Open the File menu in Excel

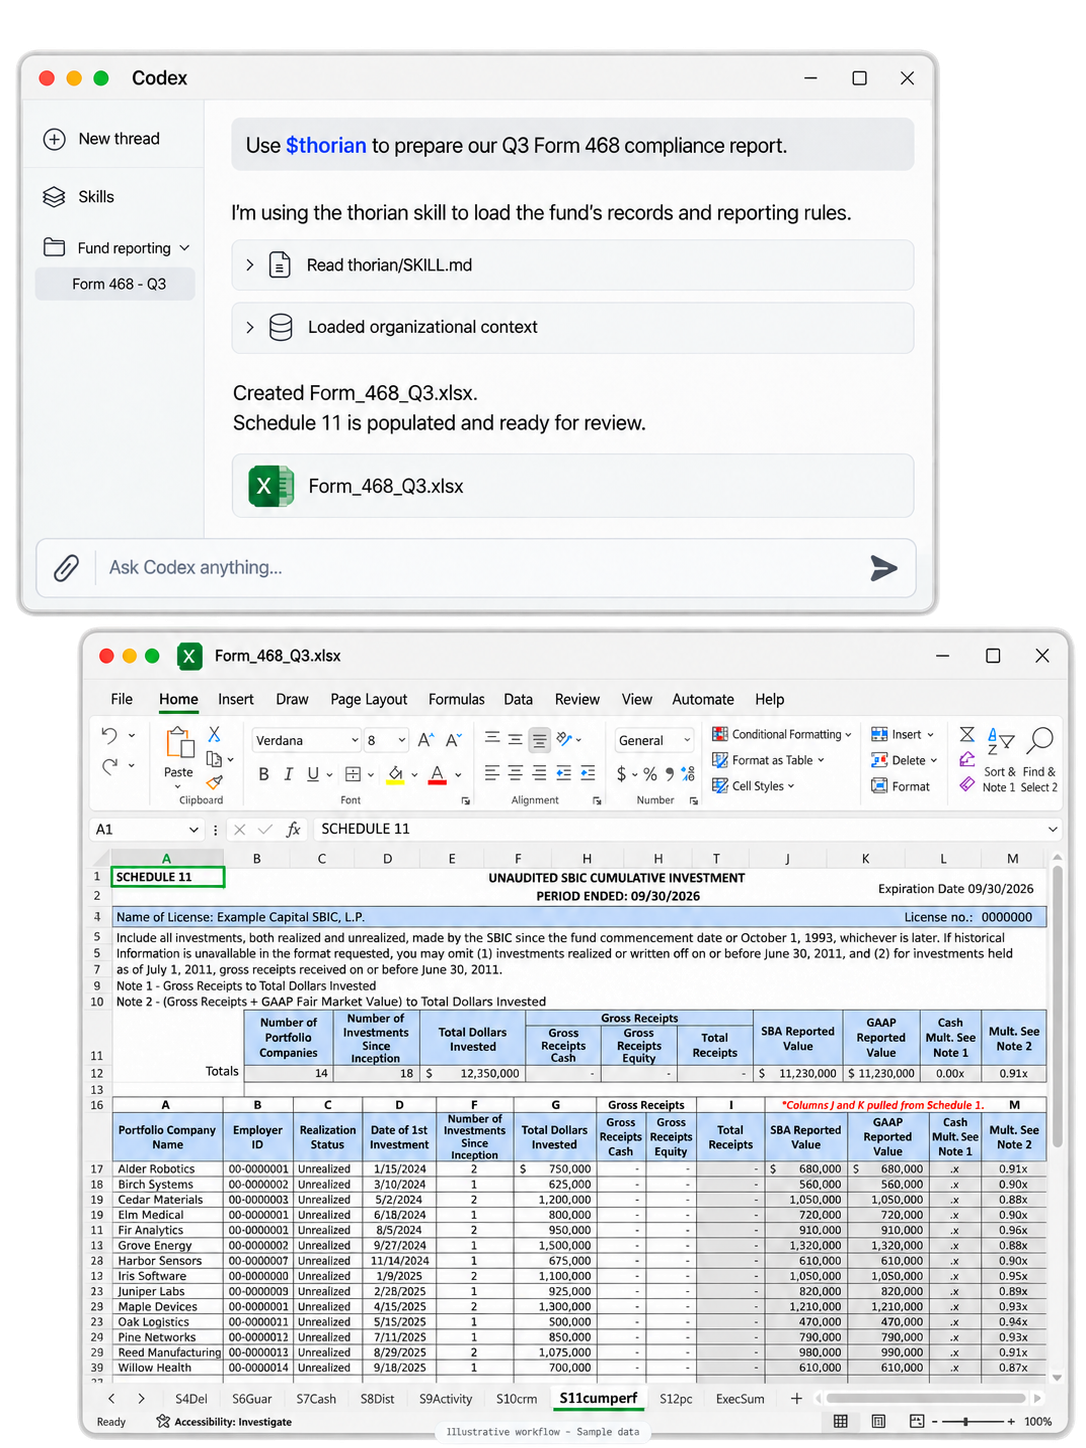tap(122, 699)
